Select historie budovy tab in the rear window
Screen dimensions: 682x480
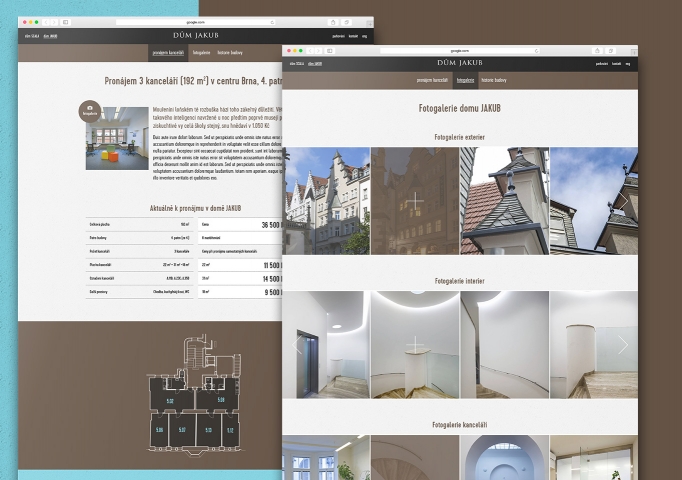[230, 53]
